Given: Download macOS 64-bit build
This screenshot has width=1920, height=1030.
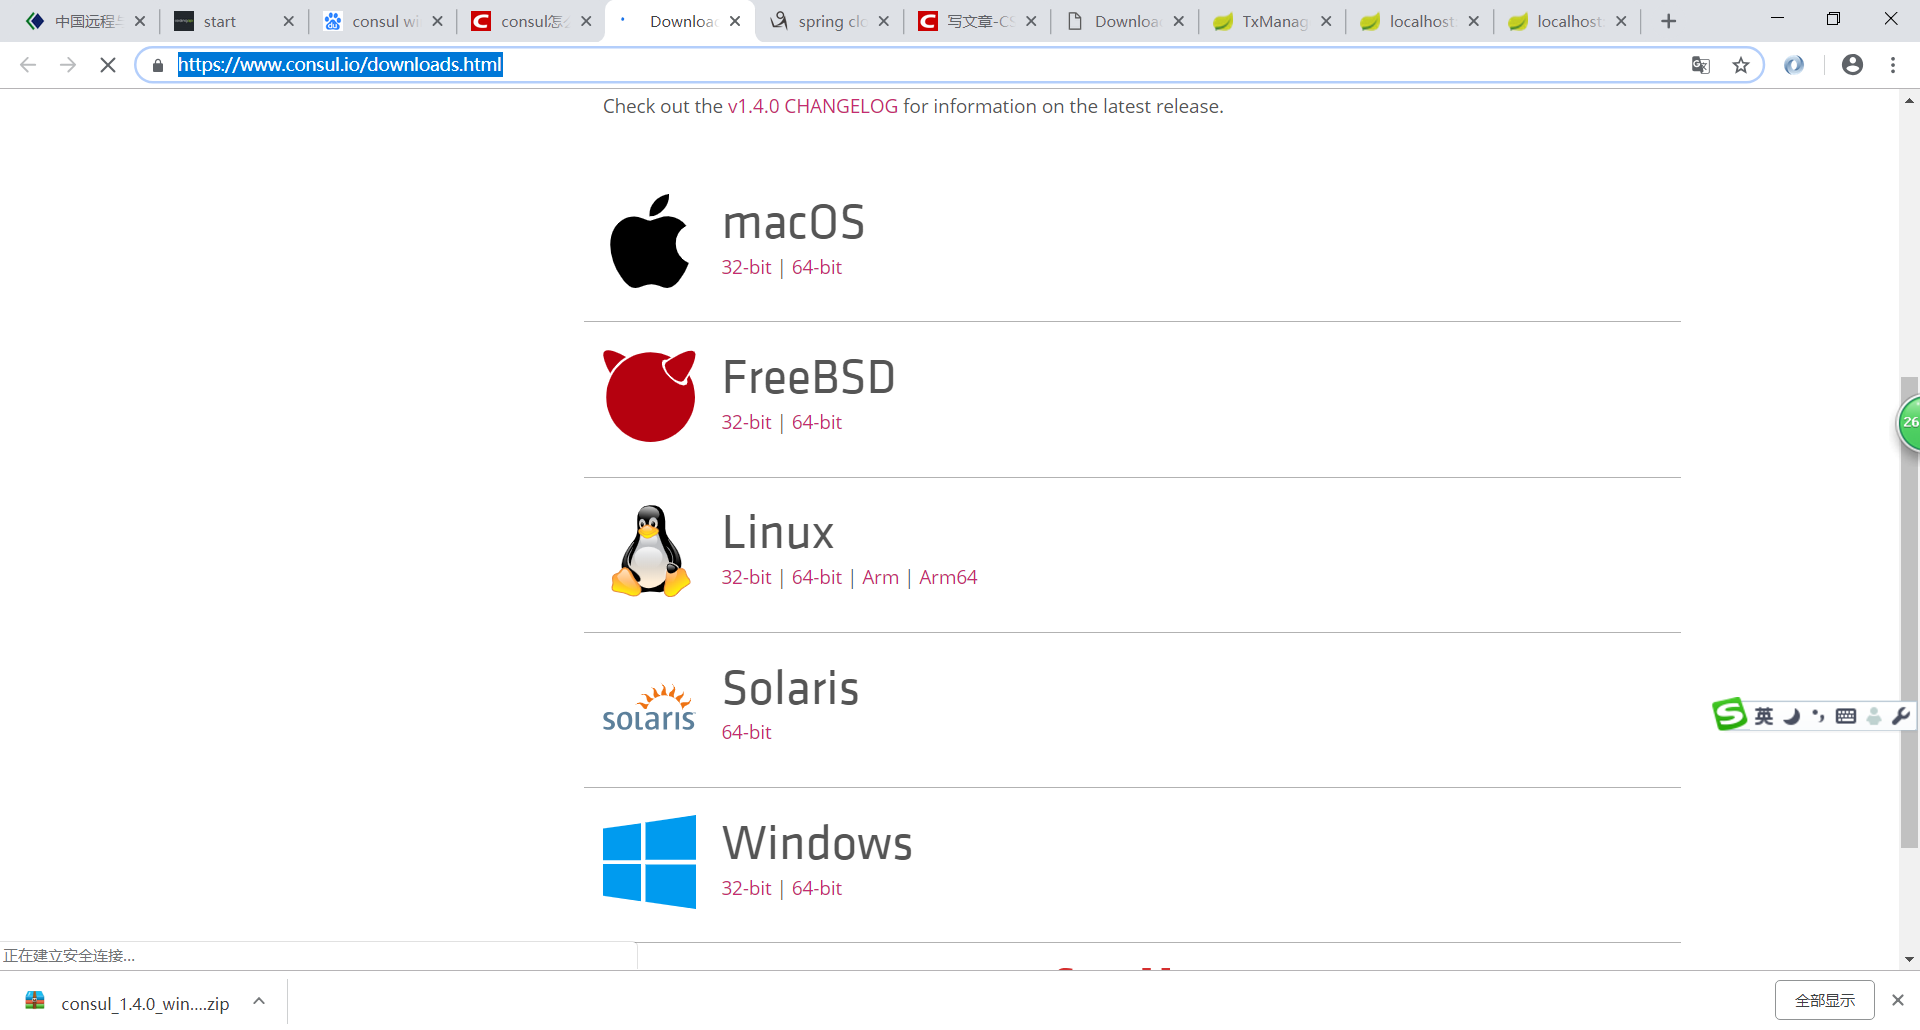Looking at the screenshot, I should click(x=816, y=267).
